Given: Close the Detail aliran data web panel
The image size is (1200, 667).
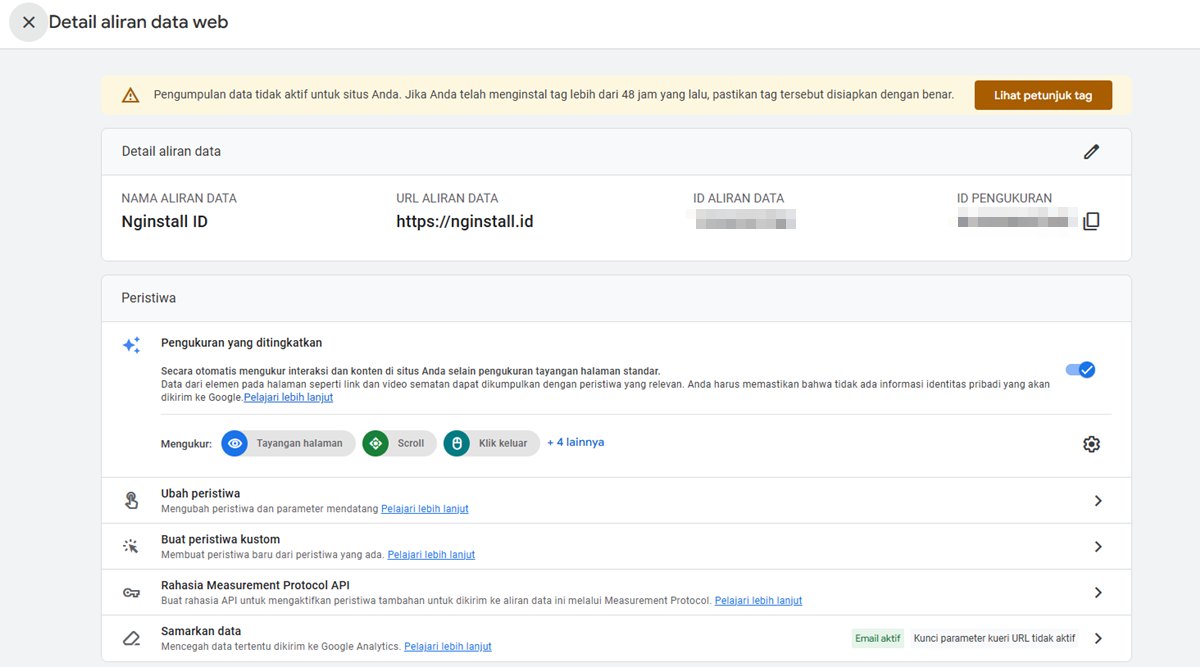Looking at the screenshot, I should [28, 22].
